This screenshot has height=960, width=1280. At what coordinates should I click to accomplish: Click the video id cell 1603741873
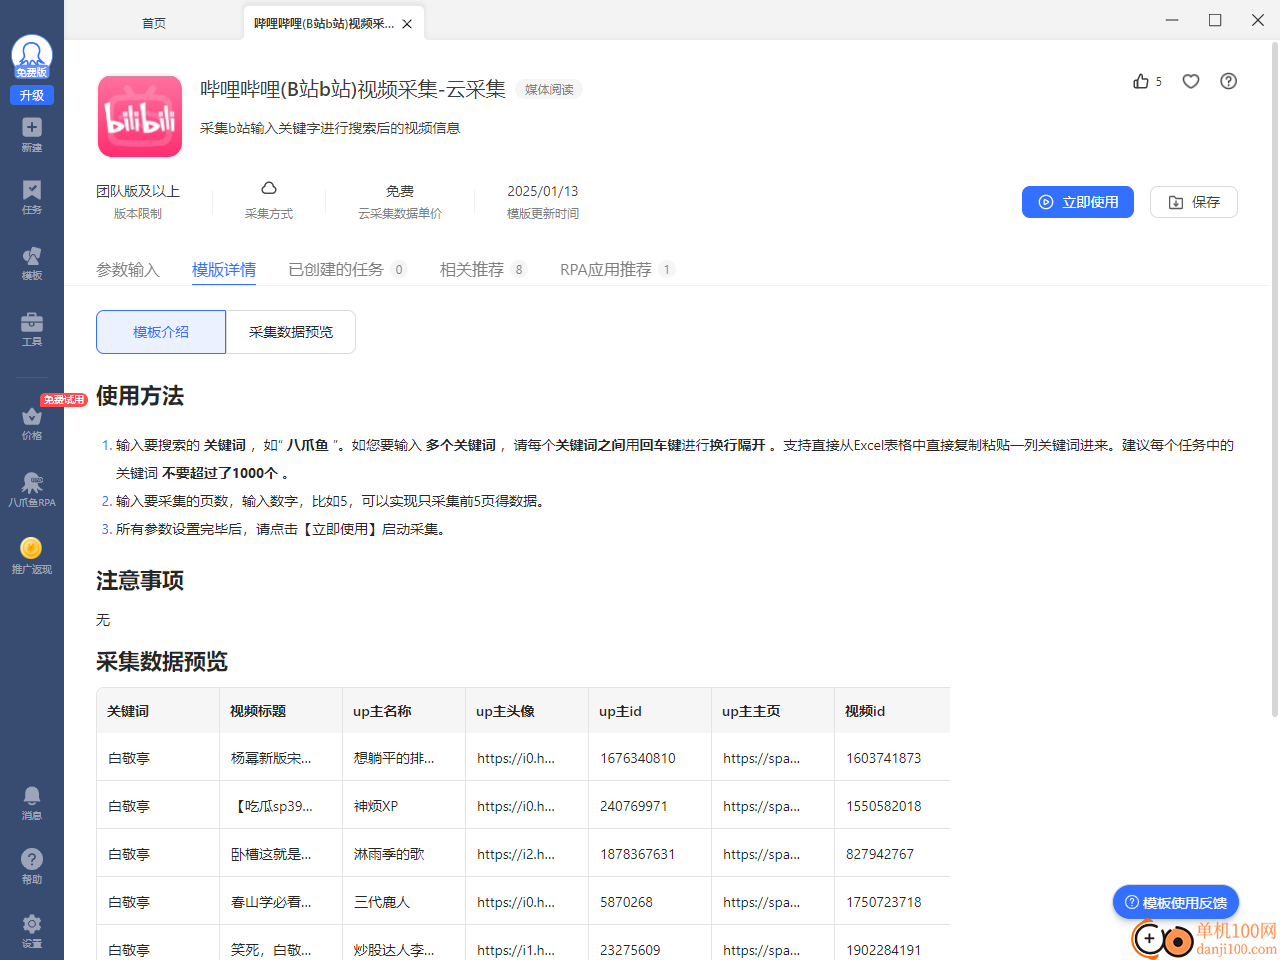point(892,758)
